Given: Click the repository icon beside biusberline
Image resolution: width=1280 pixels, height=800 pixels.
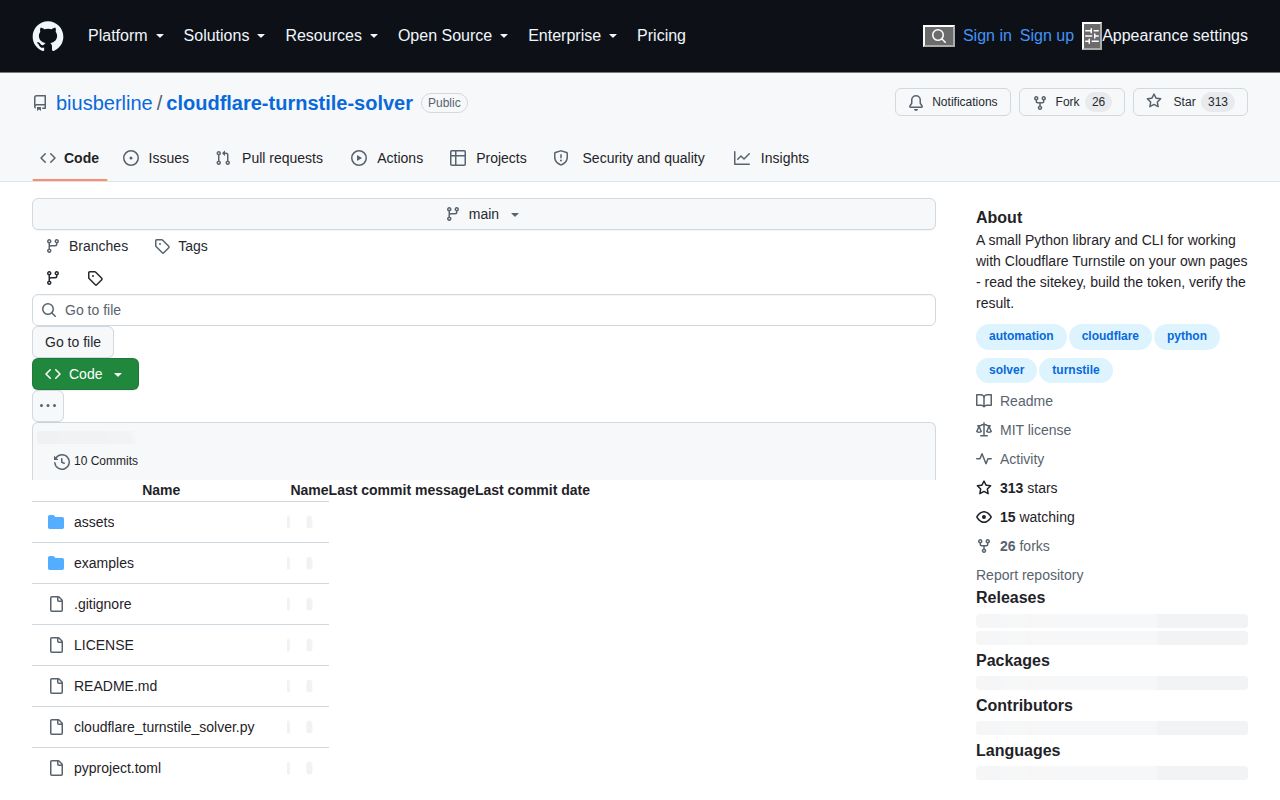Looking at the screenshot, I should point(40,103).
